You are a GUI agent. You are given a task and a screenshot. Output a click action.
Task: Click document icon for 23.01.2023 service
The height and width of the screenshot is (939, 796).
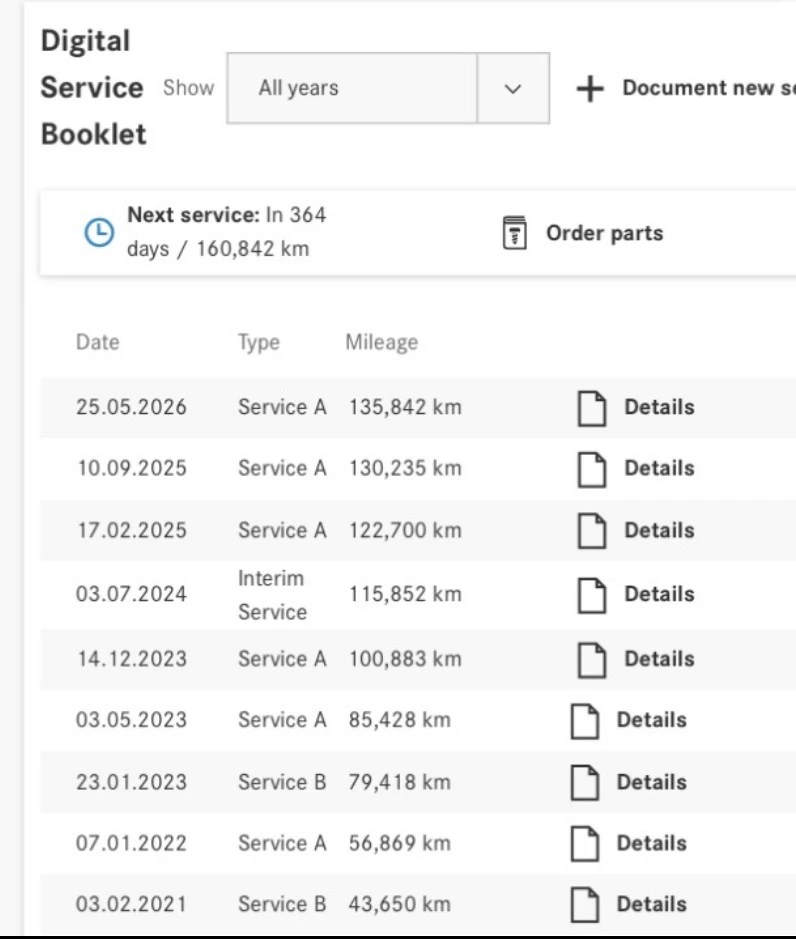585,783
